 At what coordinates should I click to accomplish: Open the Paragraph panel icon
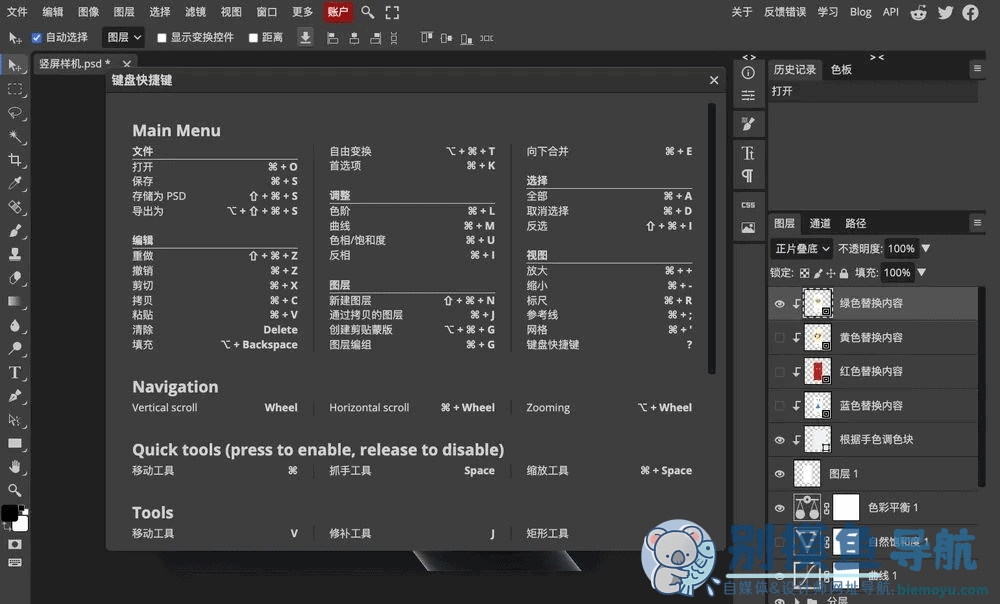pos(748,176)
